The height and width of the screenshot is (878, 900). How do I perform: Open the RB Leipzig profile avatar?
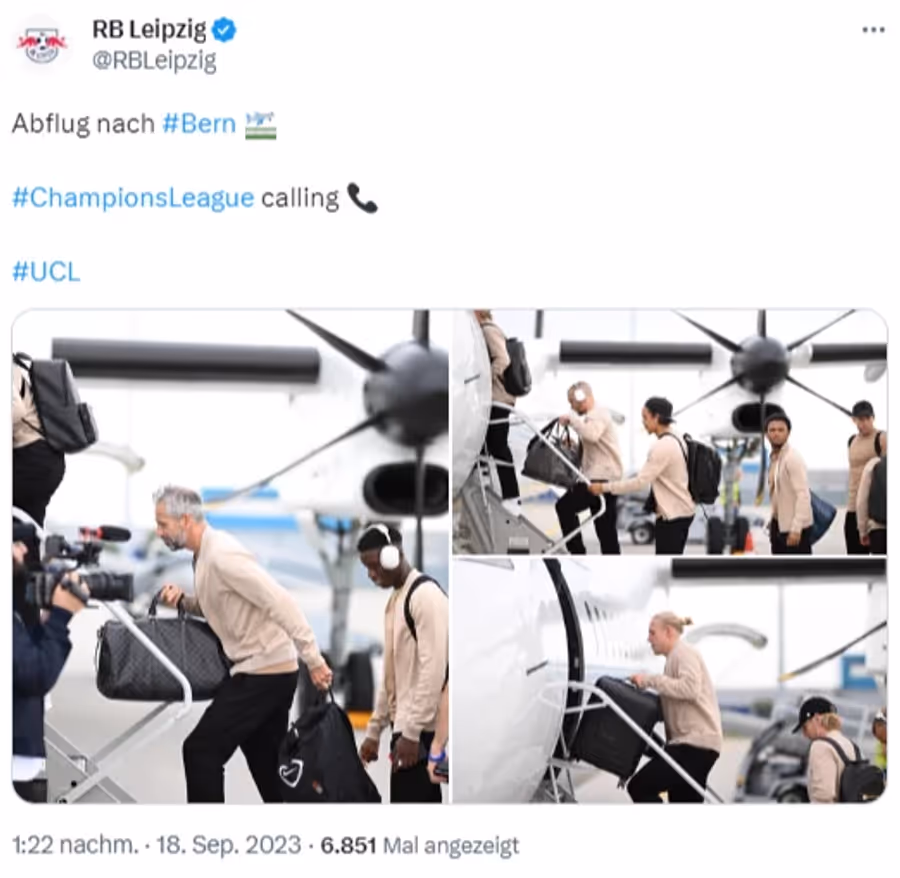[x=42, y=45]
